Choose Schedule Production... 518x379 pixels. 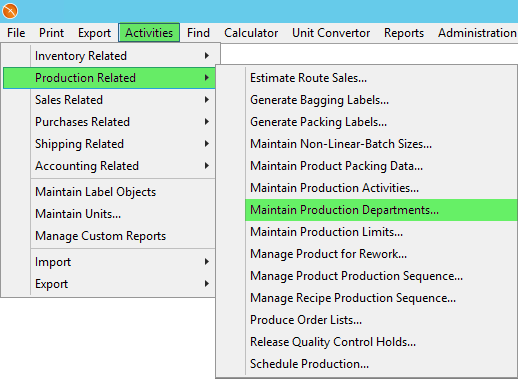367,364
